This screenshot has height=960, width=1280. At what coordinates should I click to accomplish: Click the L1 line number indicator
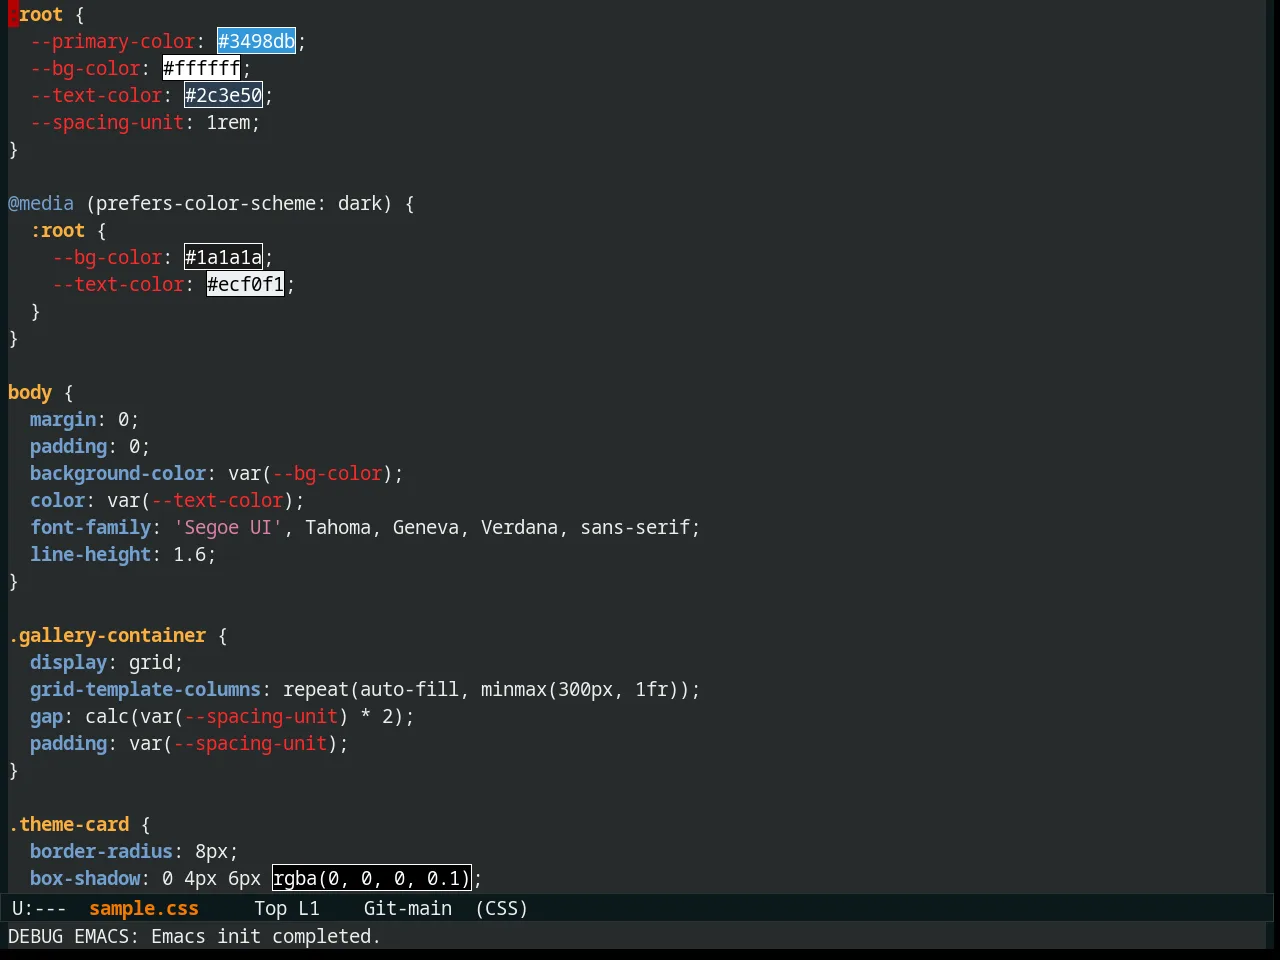[309, 908]
